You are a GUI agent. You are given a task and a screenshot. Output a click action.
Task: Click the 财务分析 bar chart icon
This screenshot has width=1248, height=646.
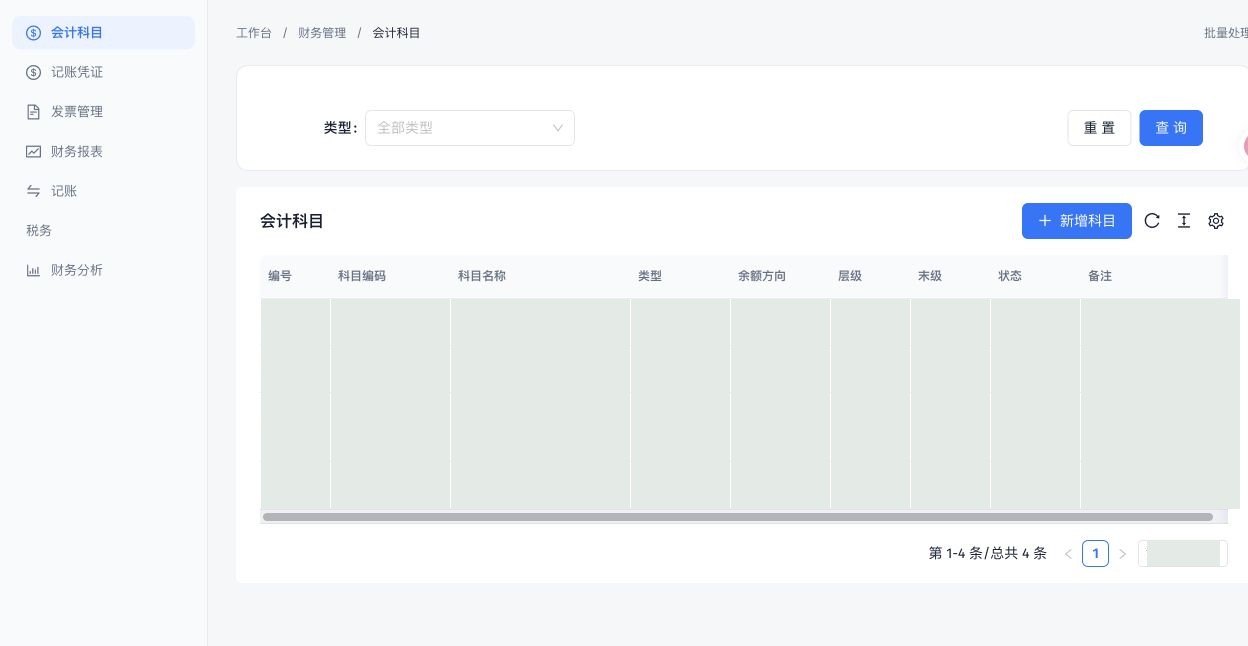click(33, 270)
